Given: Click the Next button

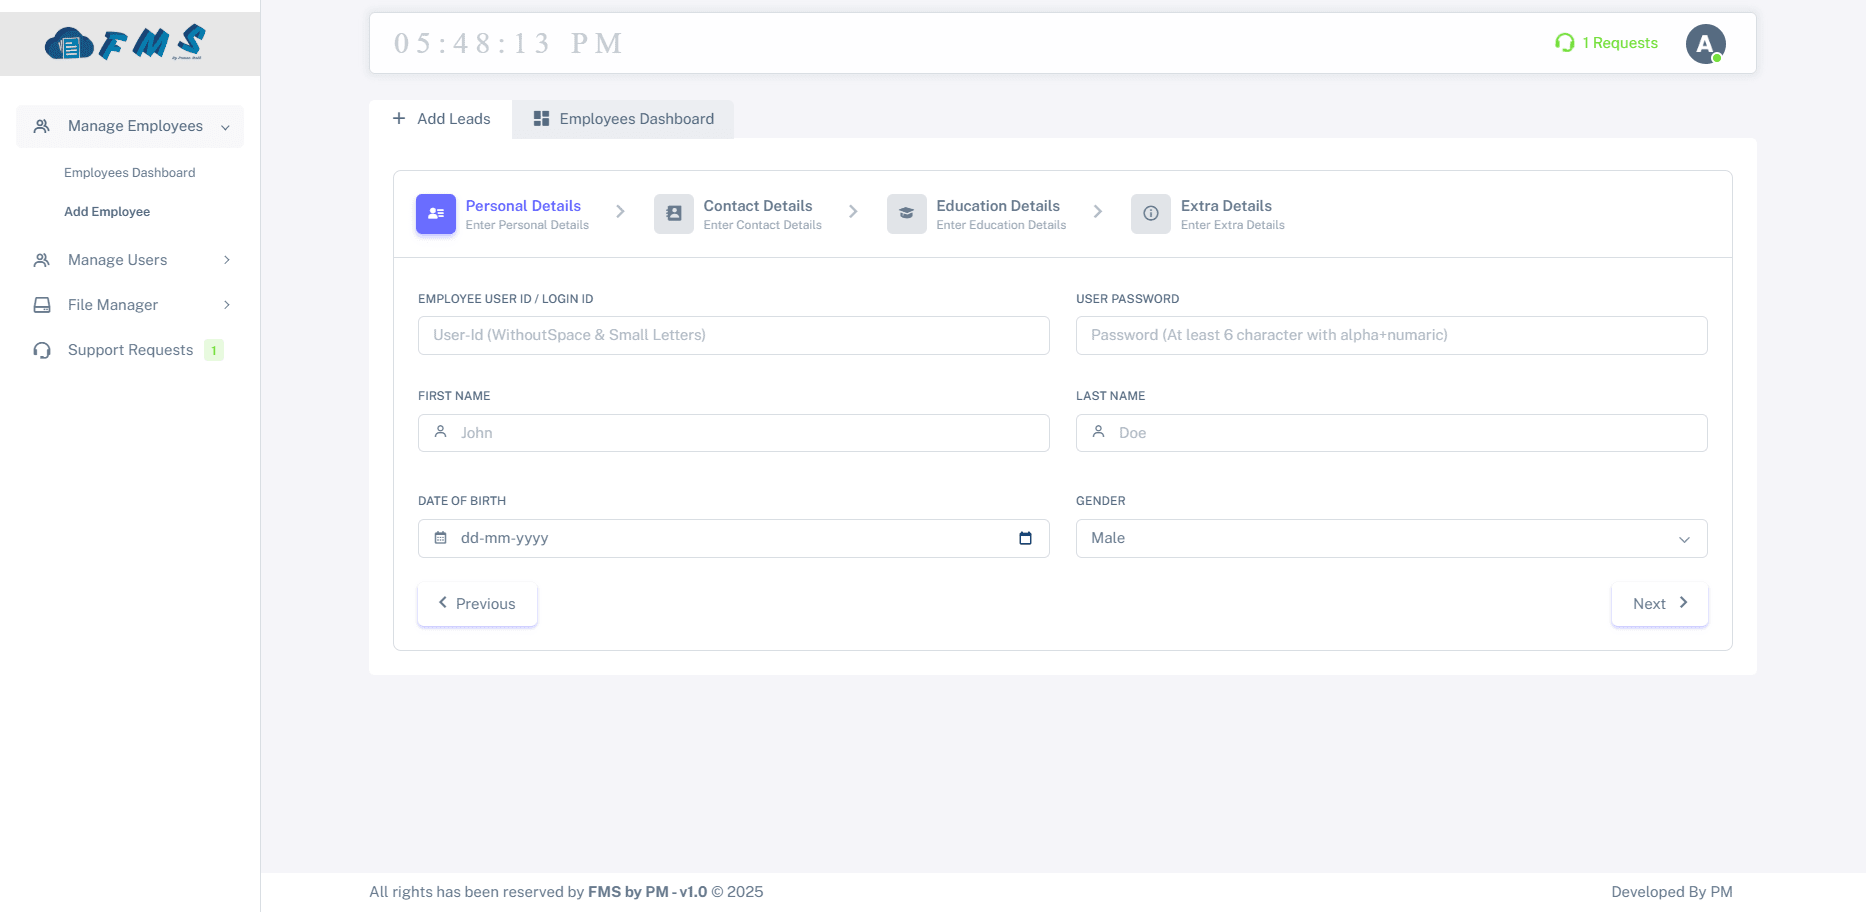Looking at the screenshot, I should click(1658, 603).
